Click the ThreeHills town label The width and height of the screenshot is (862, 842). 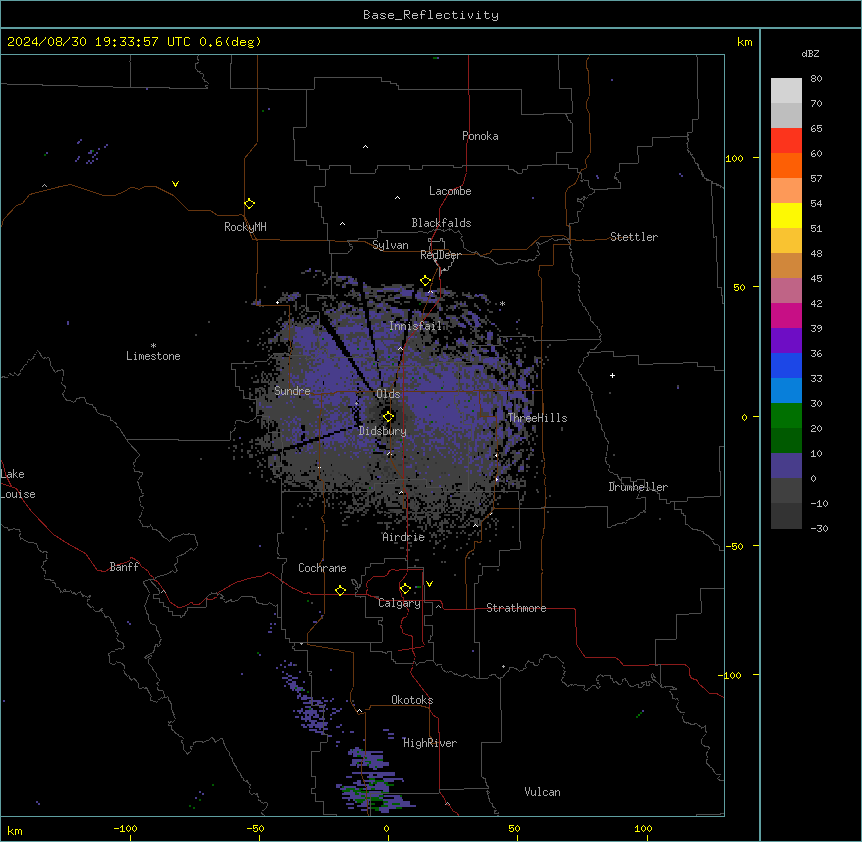tap(537, 418)
